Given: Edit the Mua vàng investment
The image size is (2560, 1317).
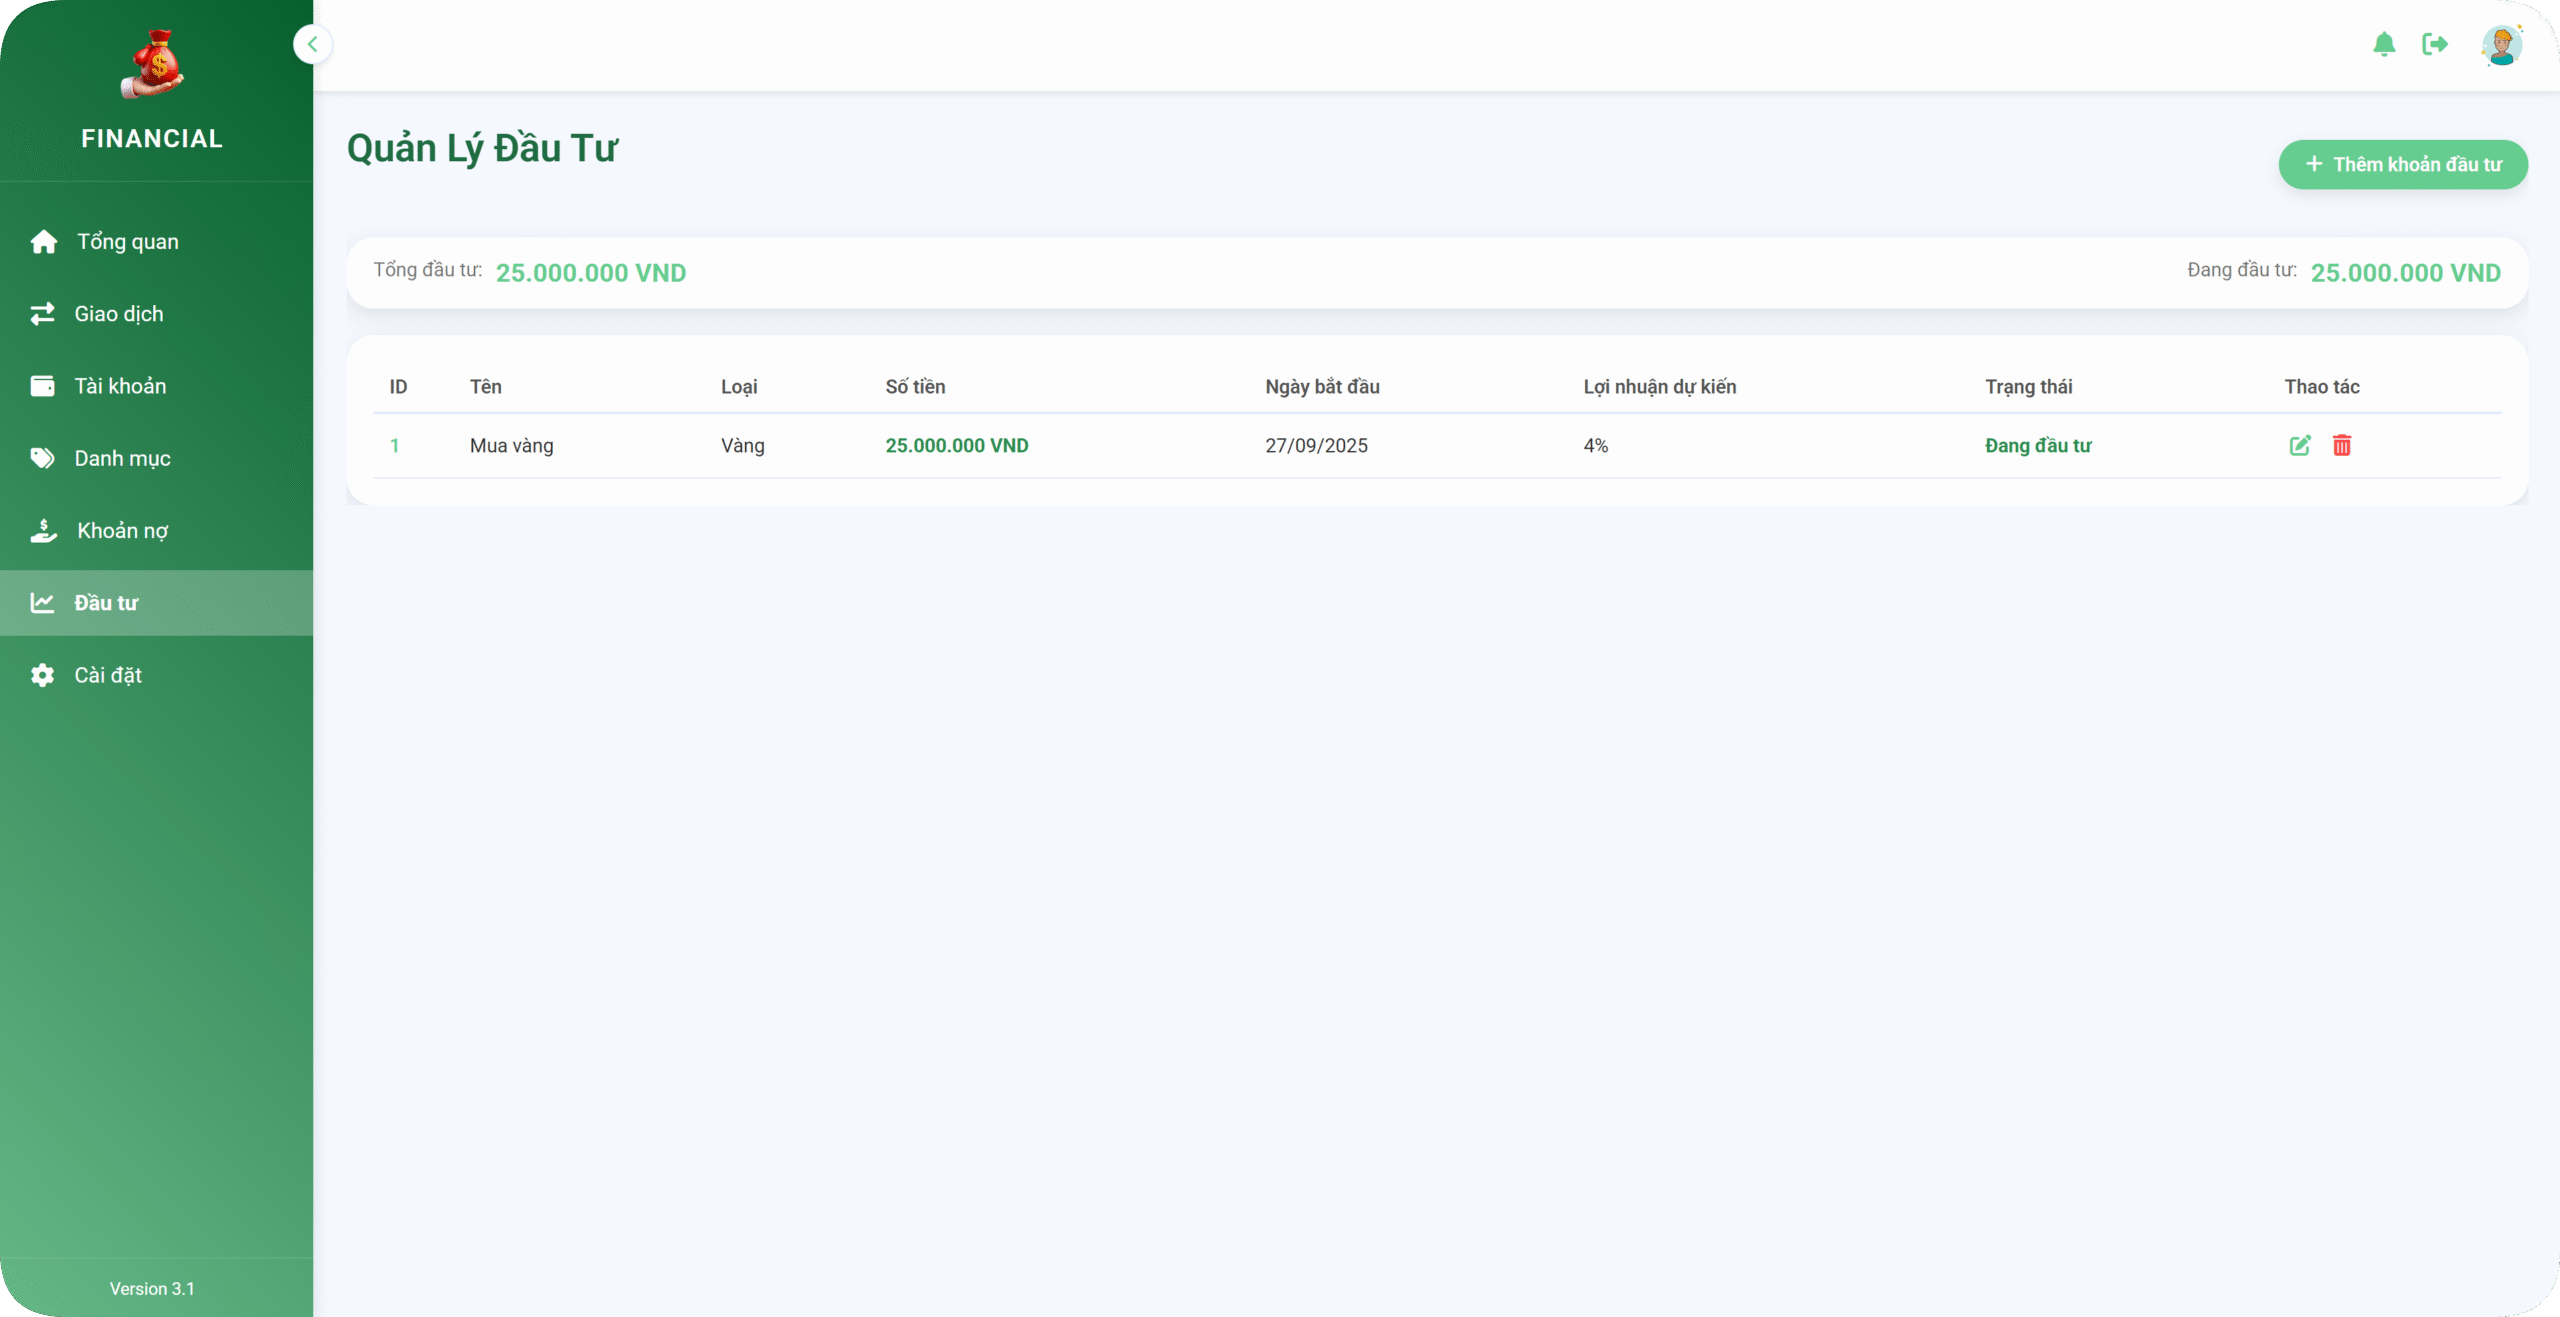Looking at the screenshot, I should (x=2299, y=446).
